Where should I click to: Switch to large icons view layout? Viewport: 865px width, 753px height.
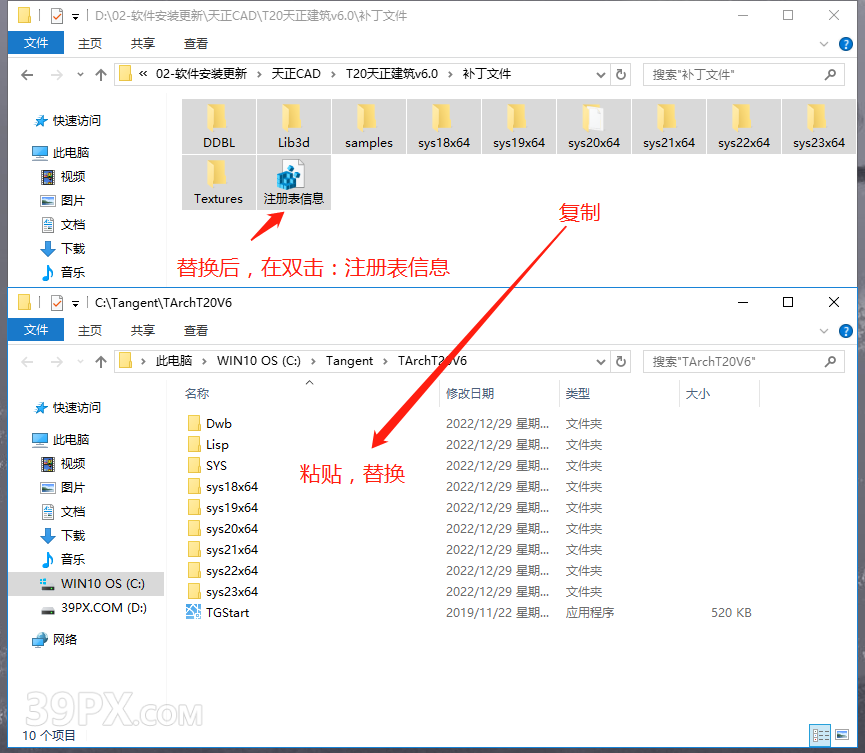point(842,735)
